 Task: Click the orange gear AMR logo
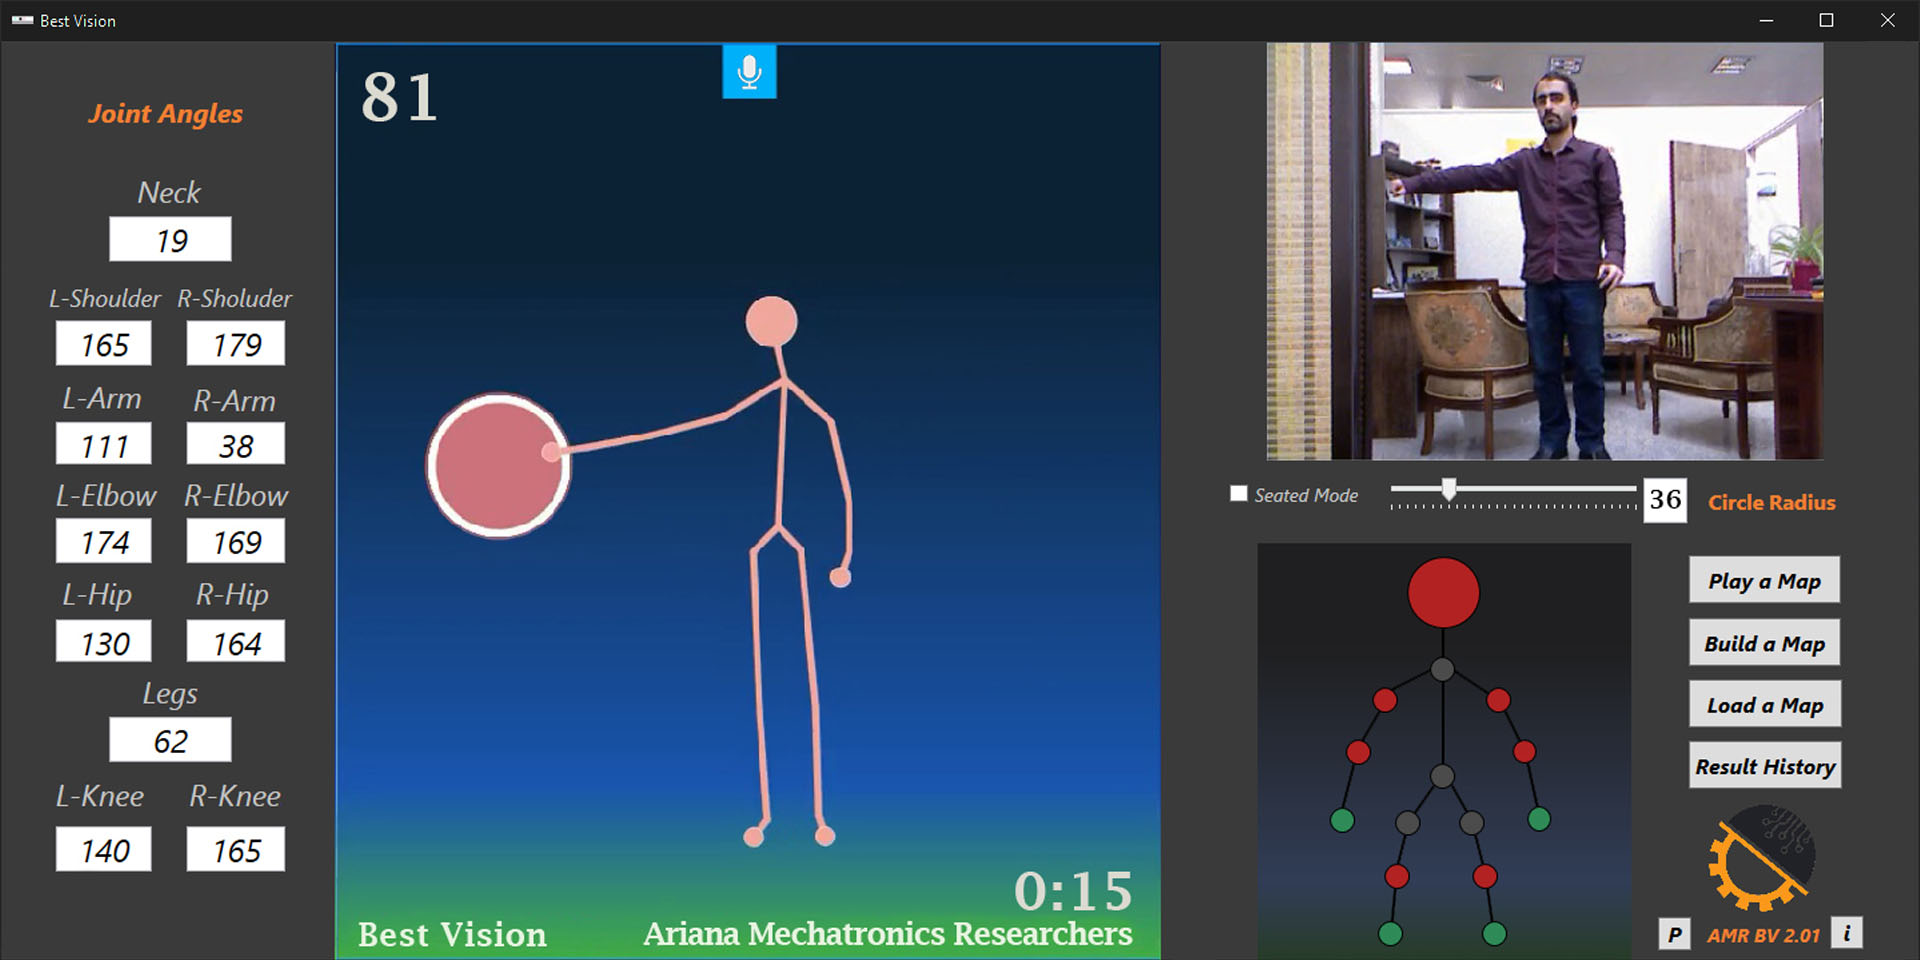(x=1761, y=858)
